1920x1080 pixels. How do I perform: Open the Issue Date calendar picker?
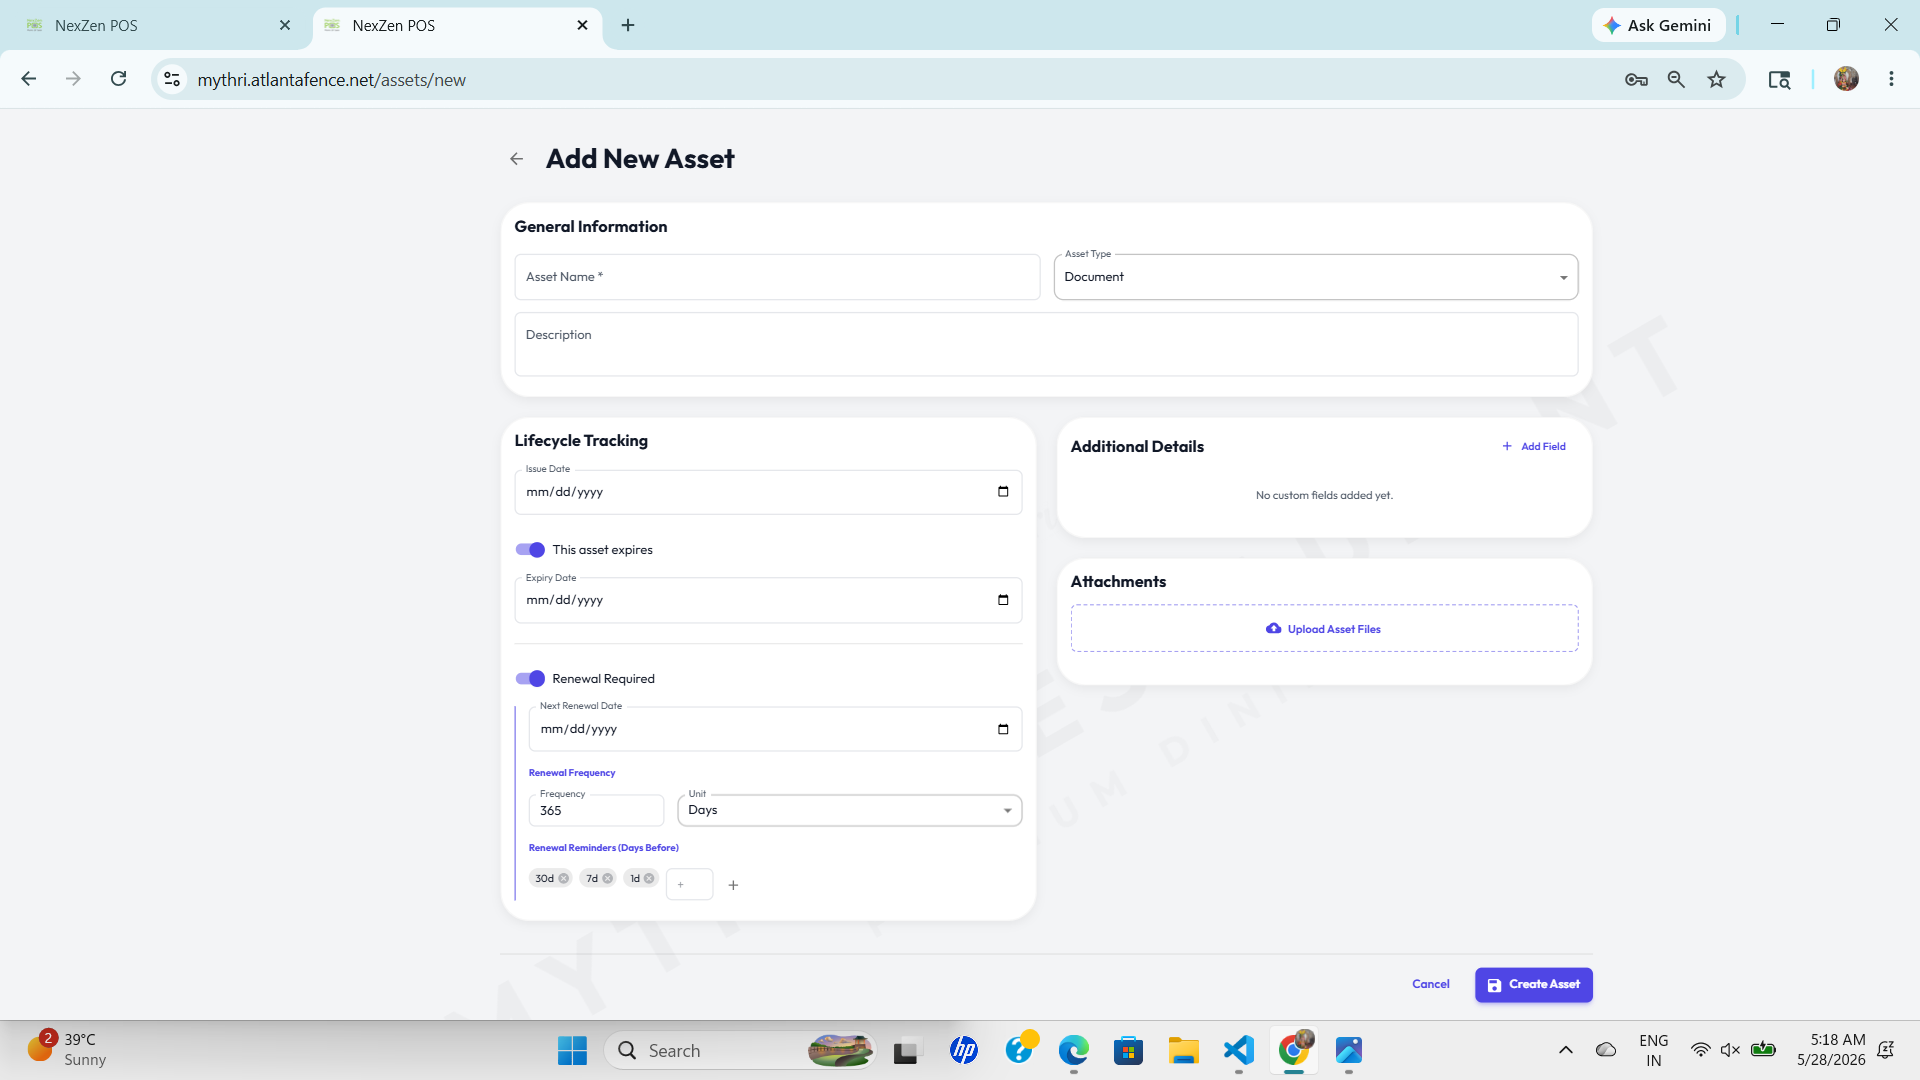tap(1003, 492)
